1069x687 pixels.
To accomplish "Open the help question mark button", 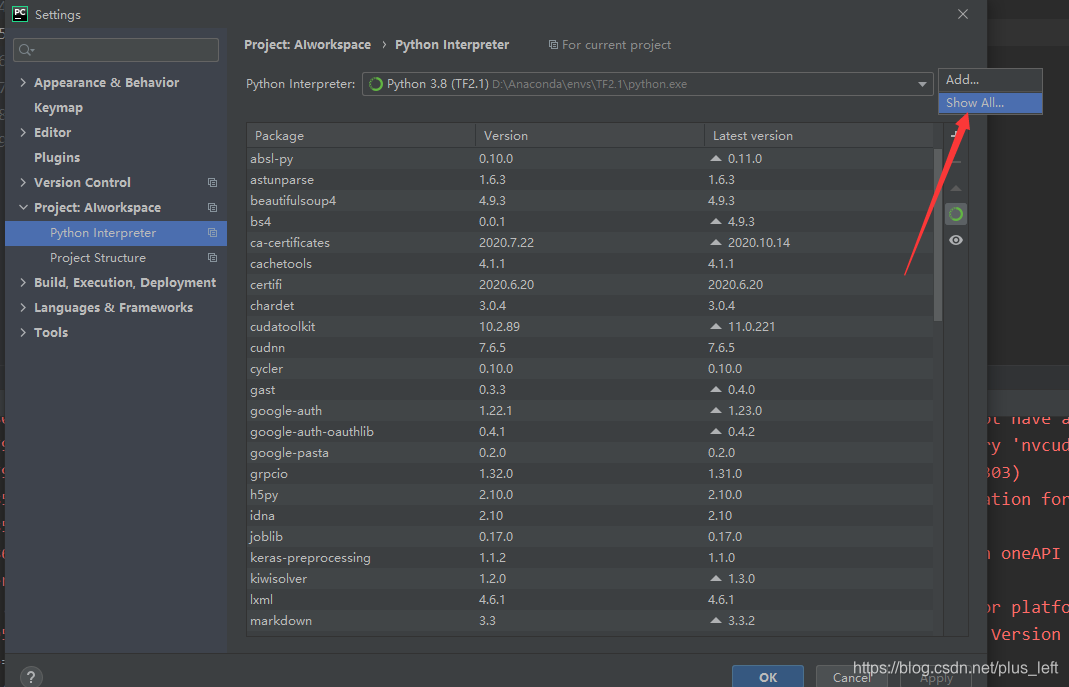I will pyautogui.click(x=31, y=677).
